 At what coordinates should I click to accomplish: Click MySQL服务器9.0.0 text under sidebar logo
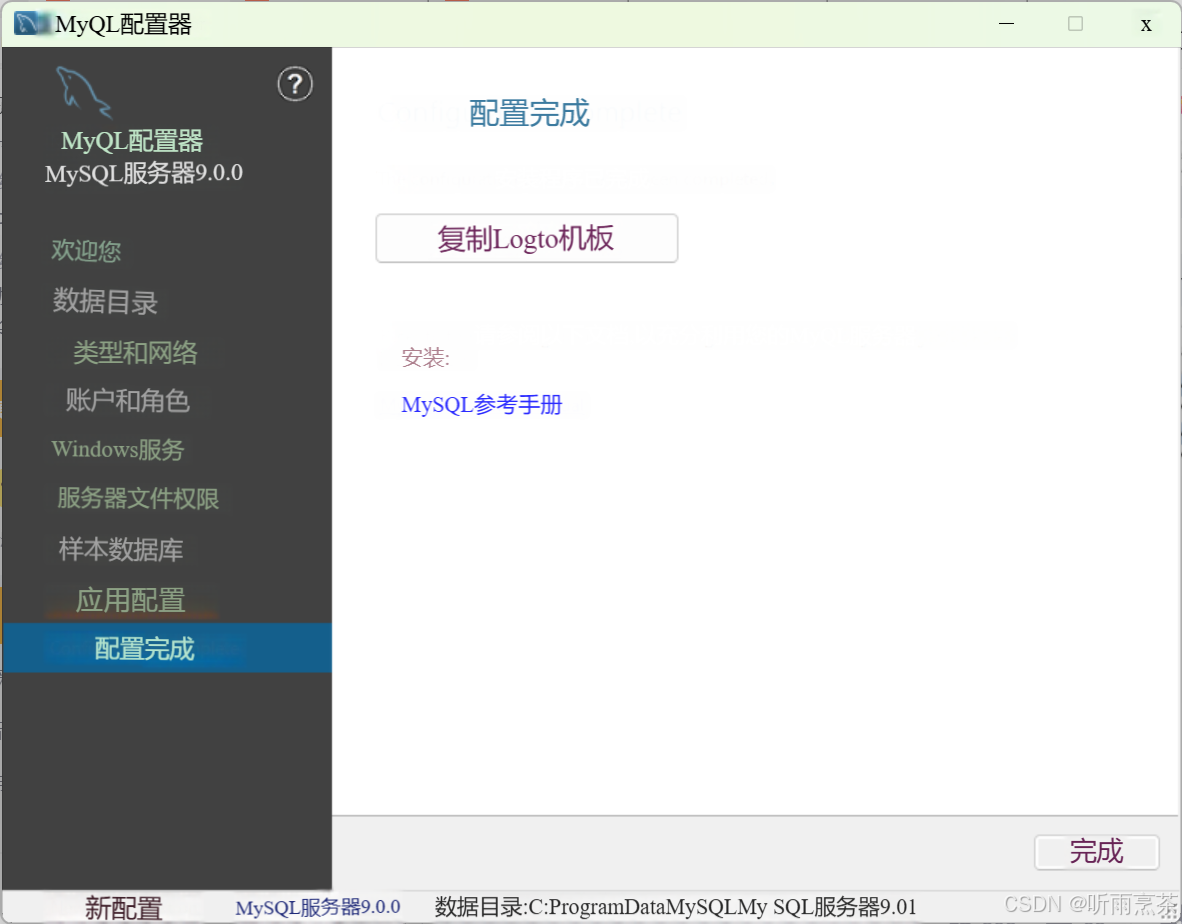coord(144,173)
